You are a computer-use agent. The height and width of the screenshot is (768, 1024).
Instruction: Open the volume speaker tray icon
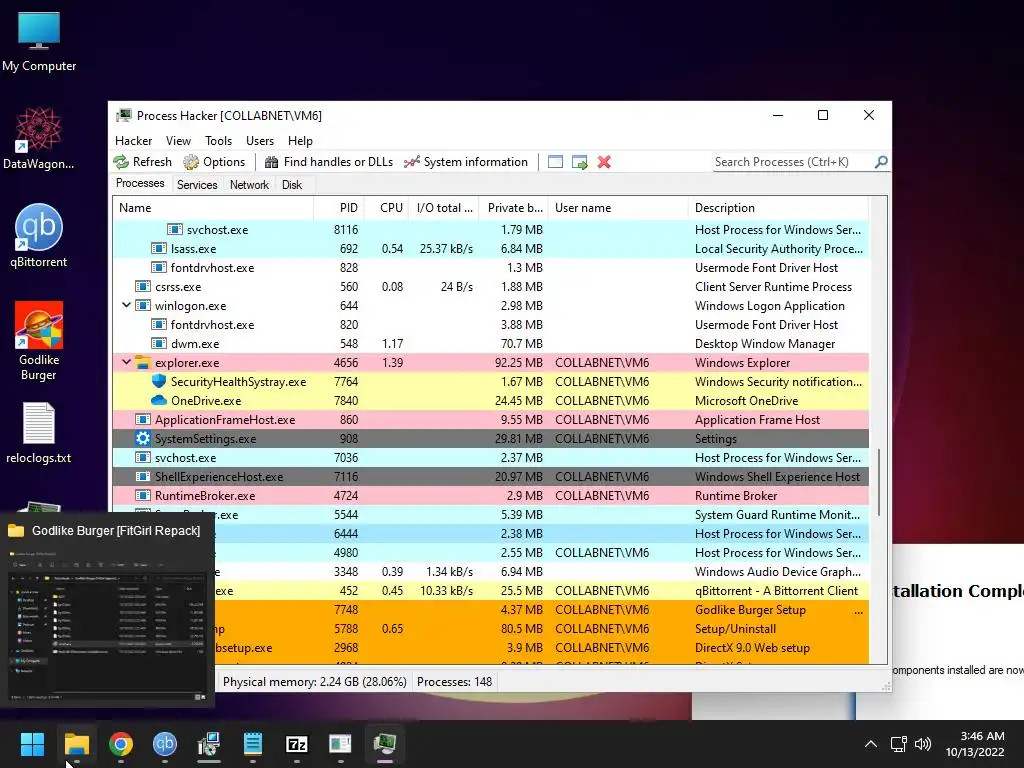point(923,744)
